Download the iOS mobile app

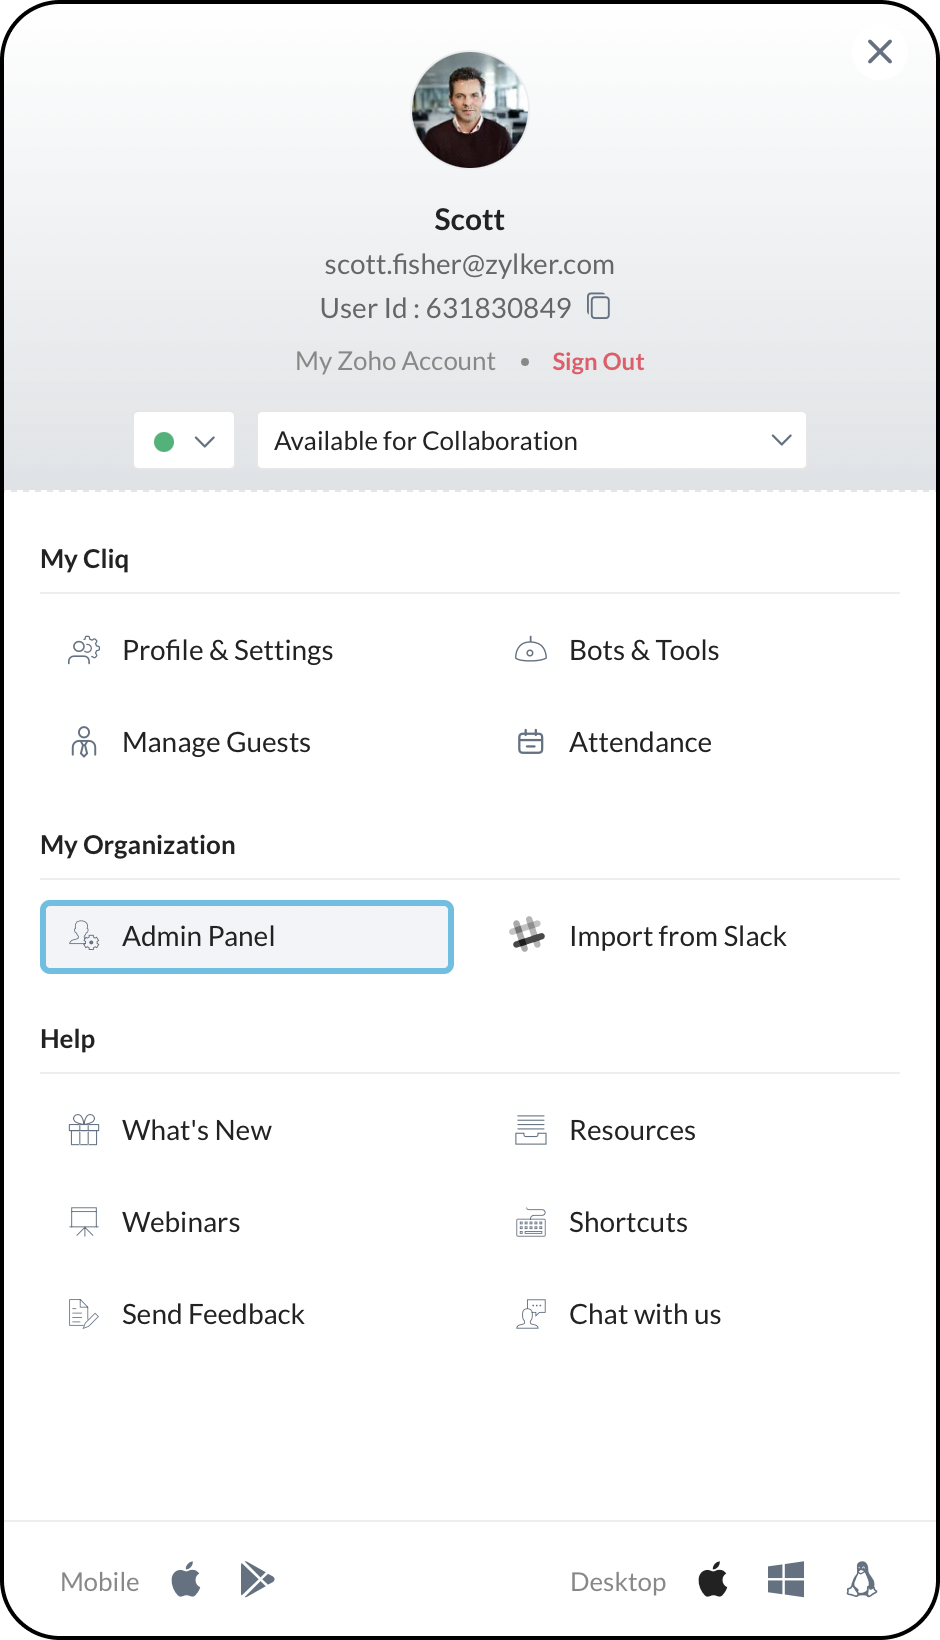[186, 1581]
